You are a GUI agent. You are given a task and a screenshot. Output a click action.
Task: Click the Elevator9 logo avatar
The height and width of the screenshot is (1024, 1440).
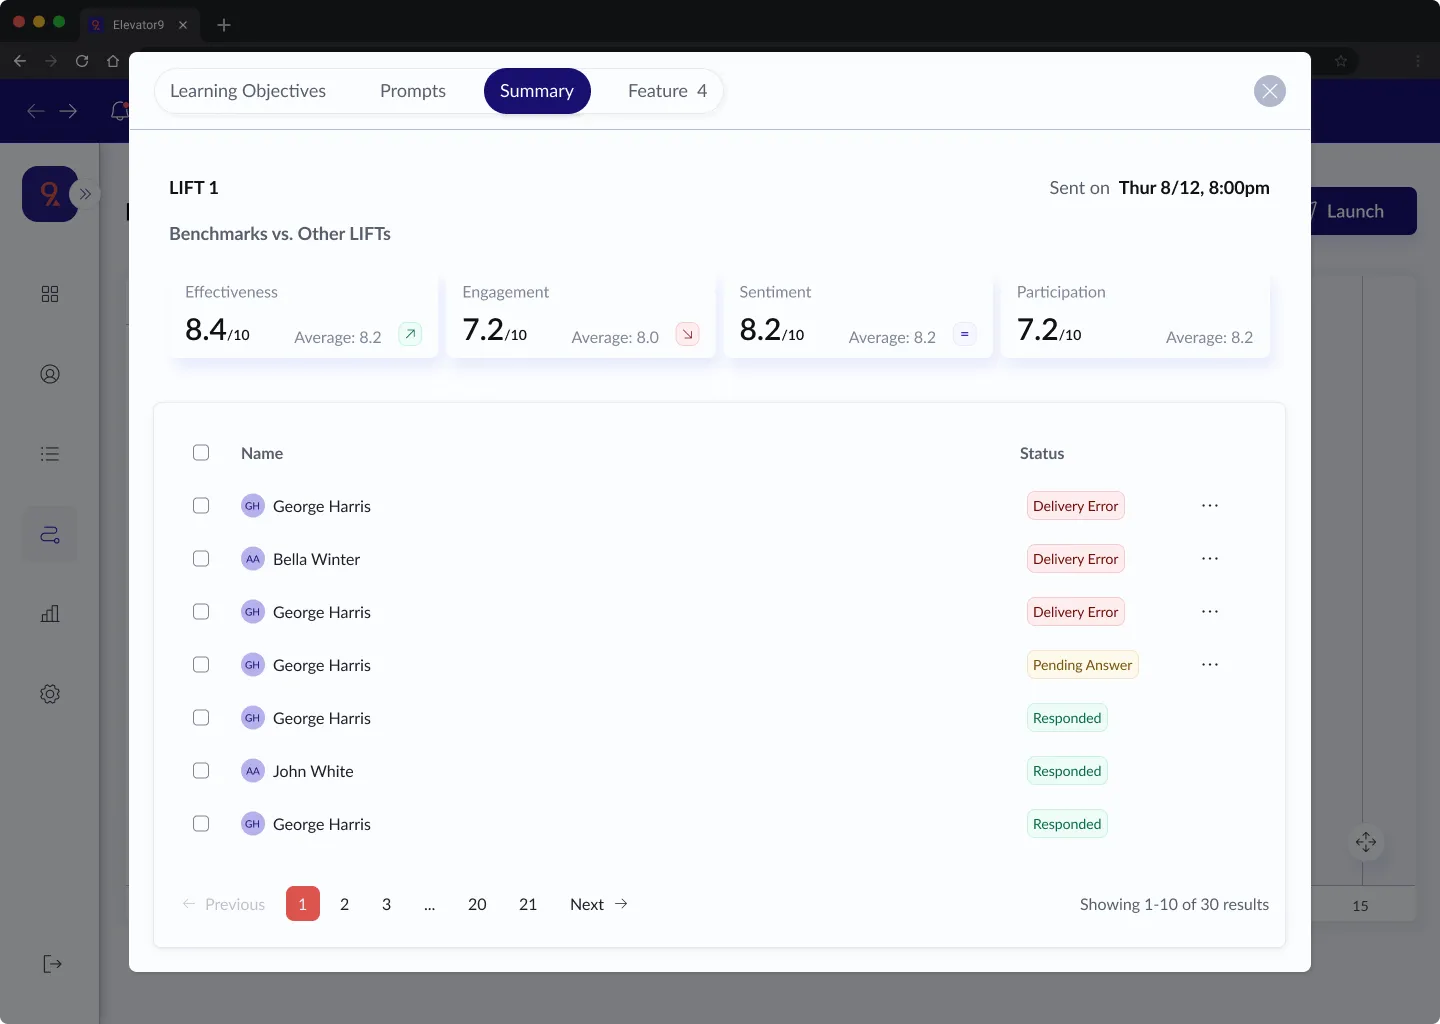pos(49,194)
